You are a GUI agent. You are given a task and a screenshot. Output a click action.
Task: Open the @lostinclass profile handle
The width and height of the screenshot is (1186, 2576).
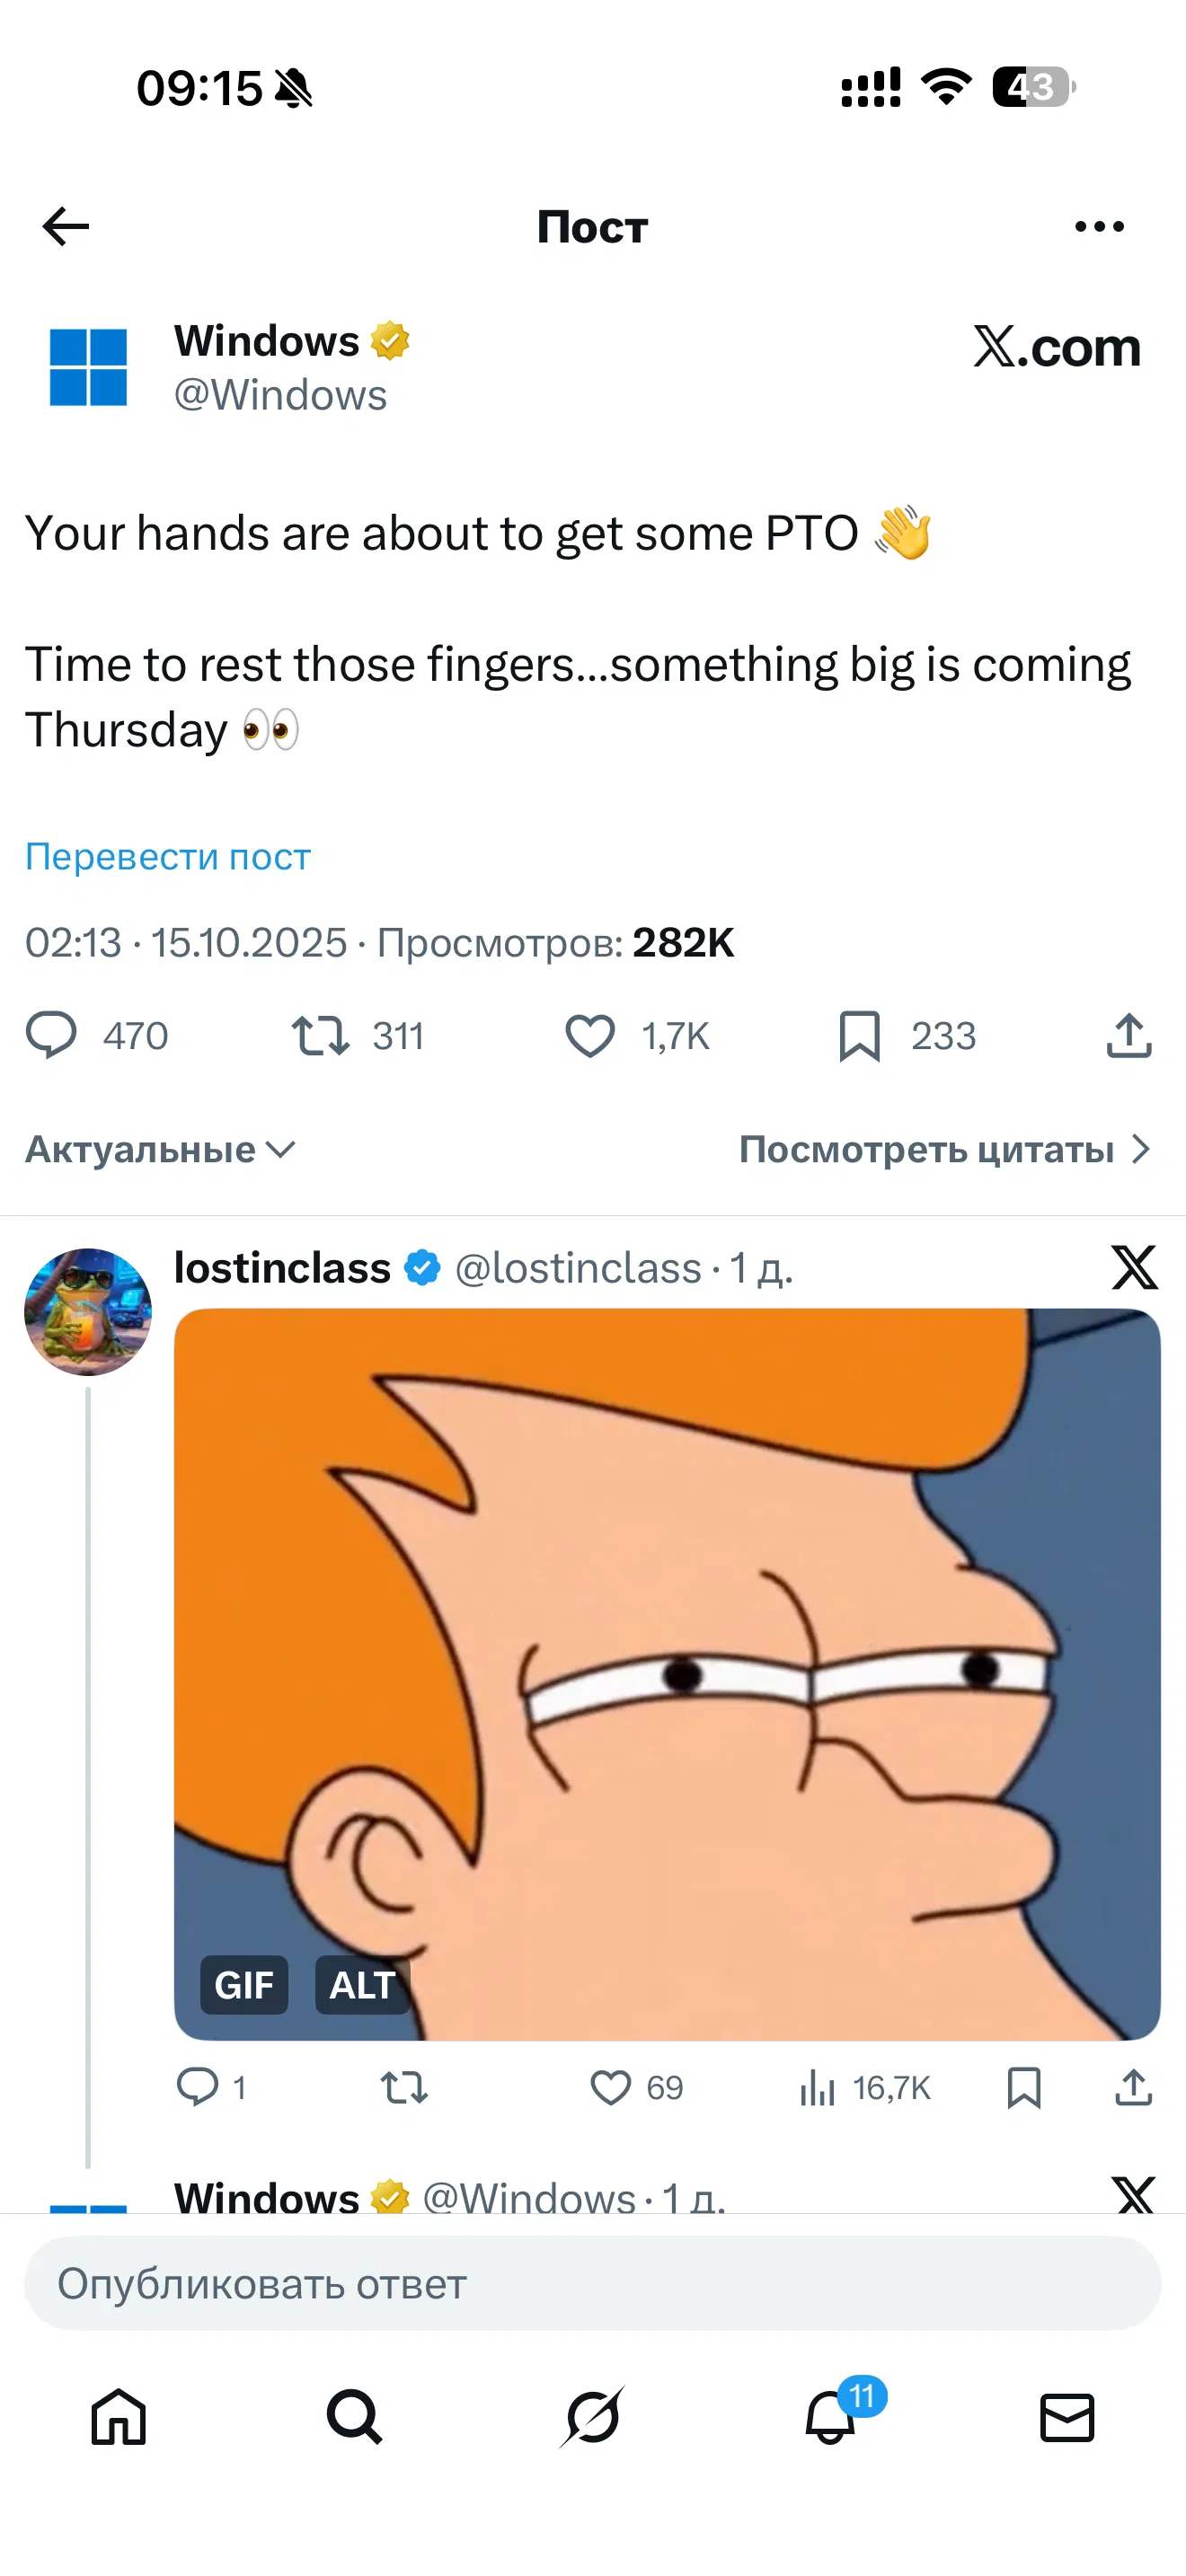[578, 1268]
